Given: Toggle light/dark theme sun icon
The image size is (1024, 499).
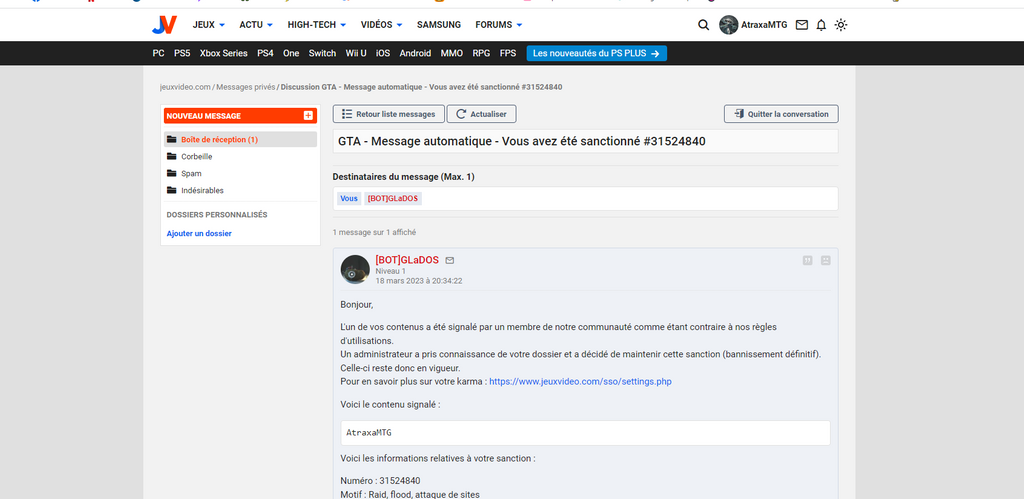Looking at the screenshot, I should tap(841, 25).
